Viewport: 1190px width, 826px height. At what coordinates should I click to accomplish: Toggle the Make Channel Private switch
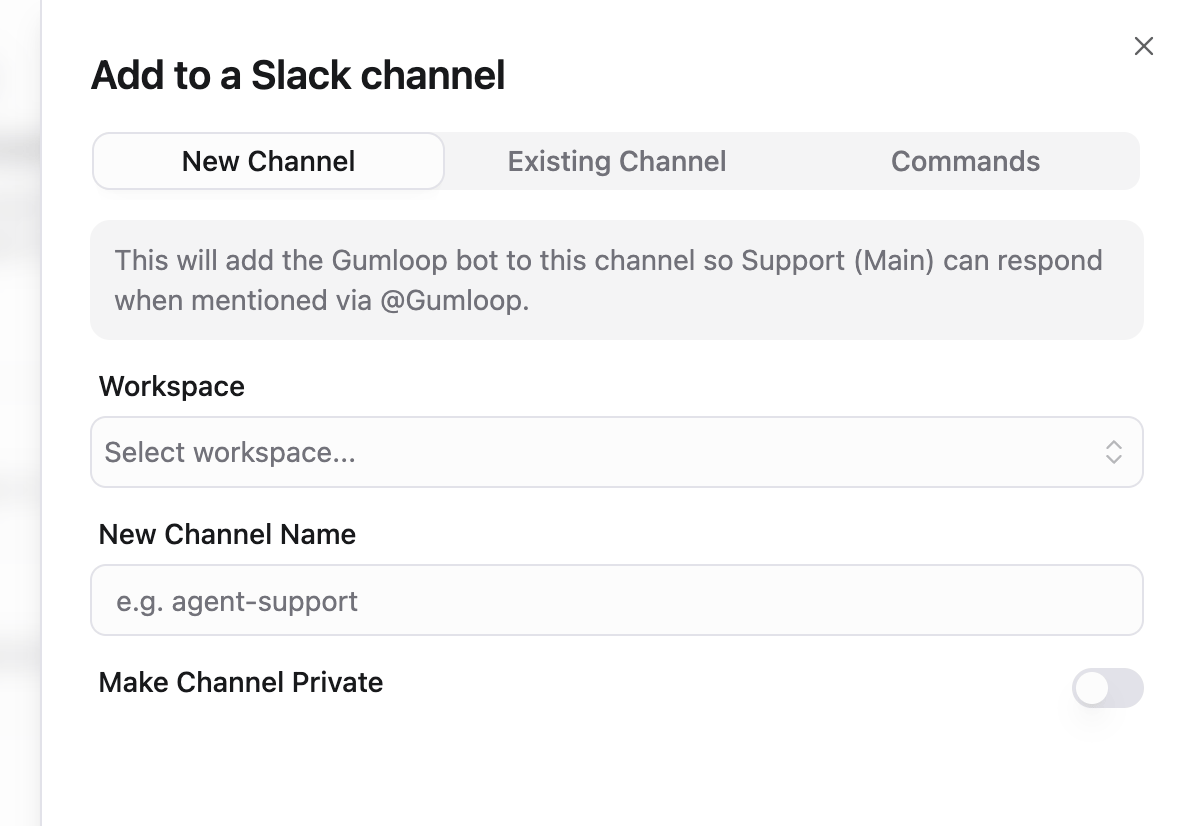click(1107, 688)
